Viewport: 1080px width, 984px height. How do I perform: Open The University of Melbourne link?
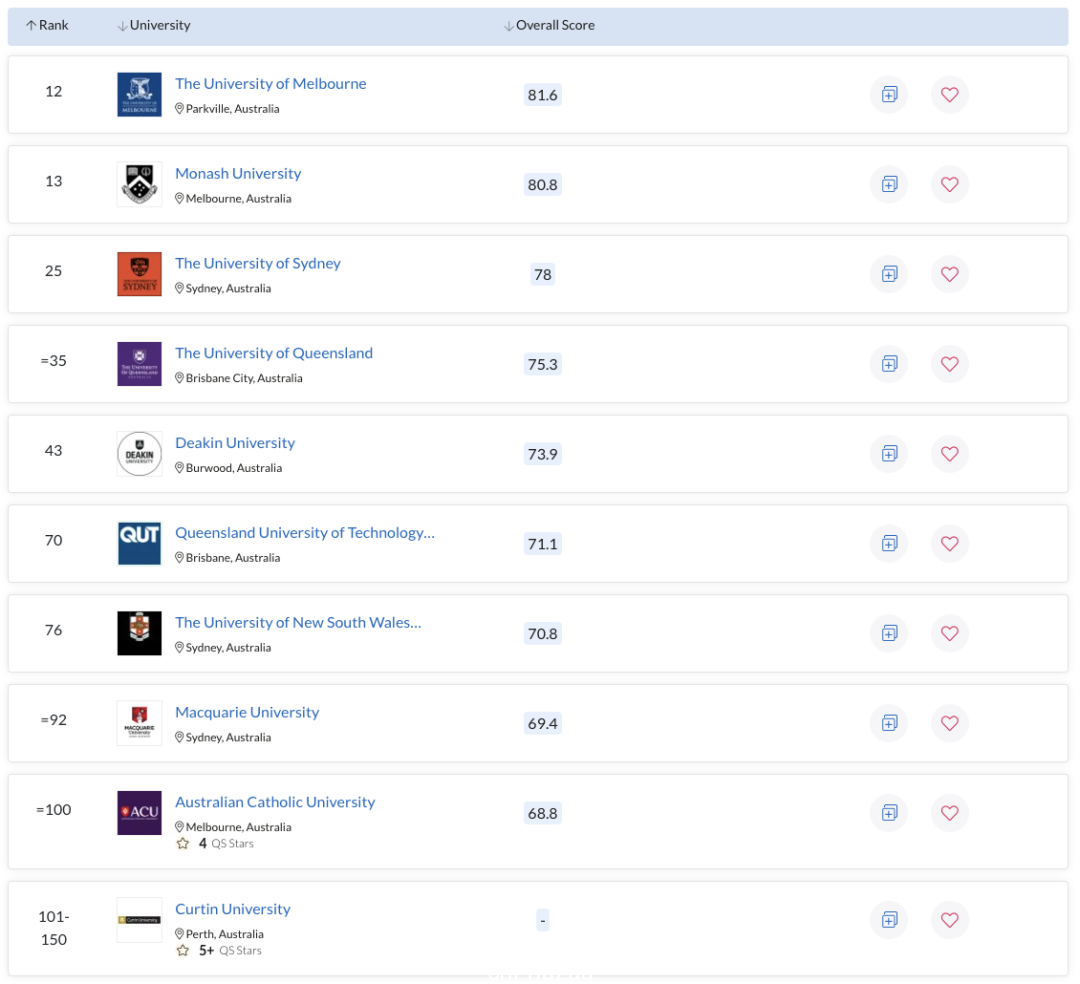click(271, 83)
